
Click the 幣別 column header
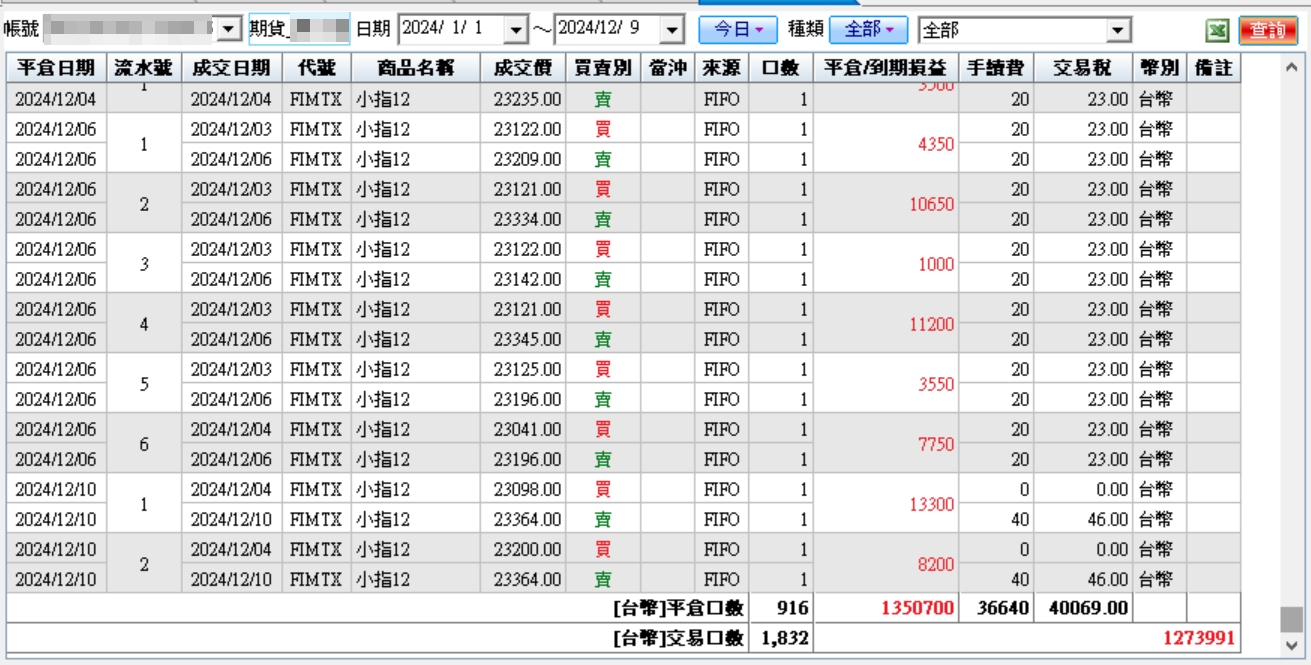coord(1160,68)
